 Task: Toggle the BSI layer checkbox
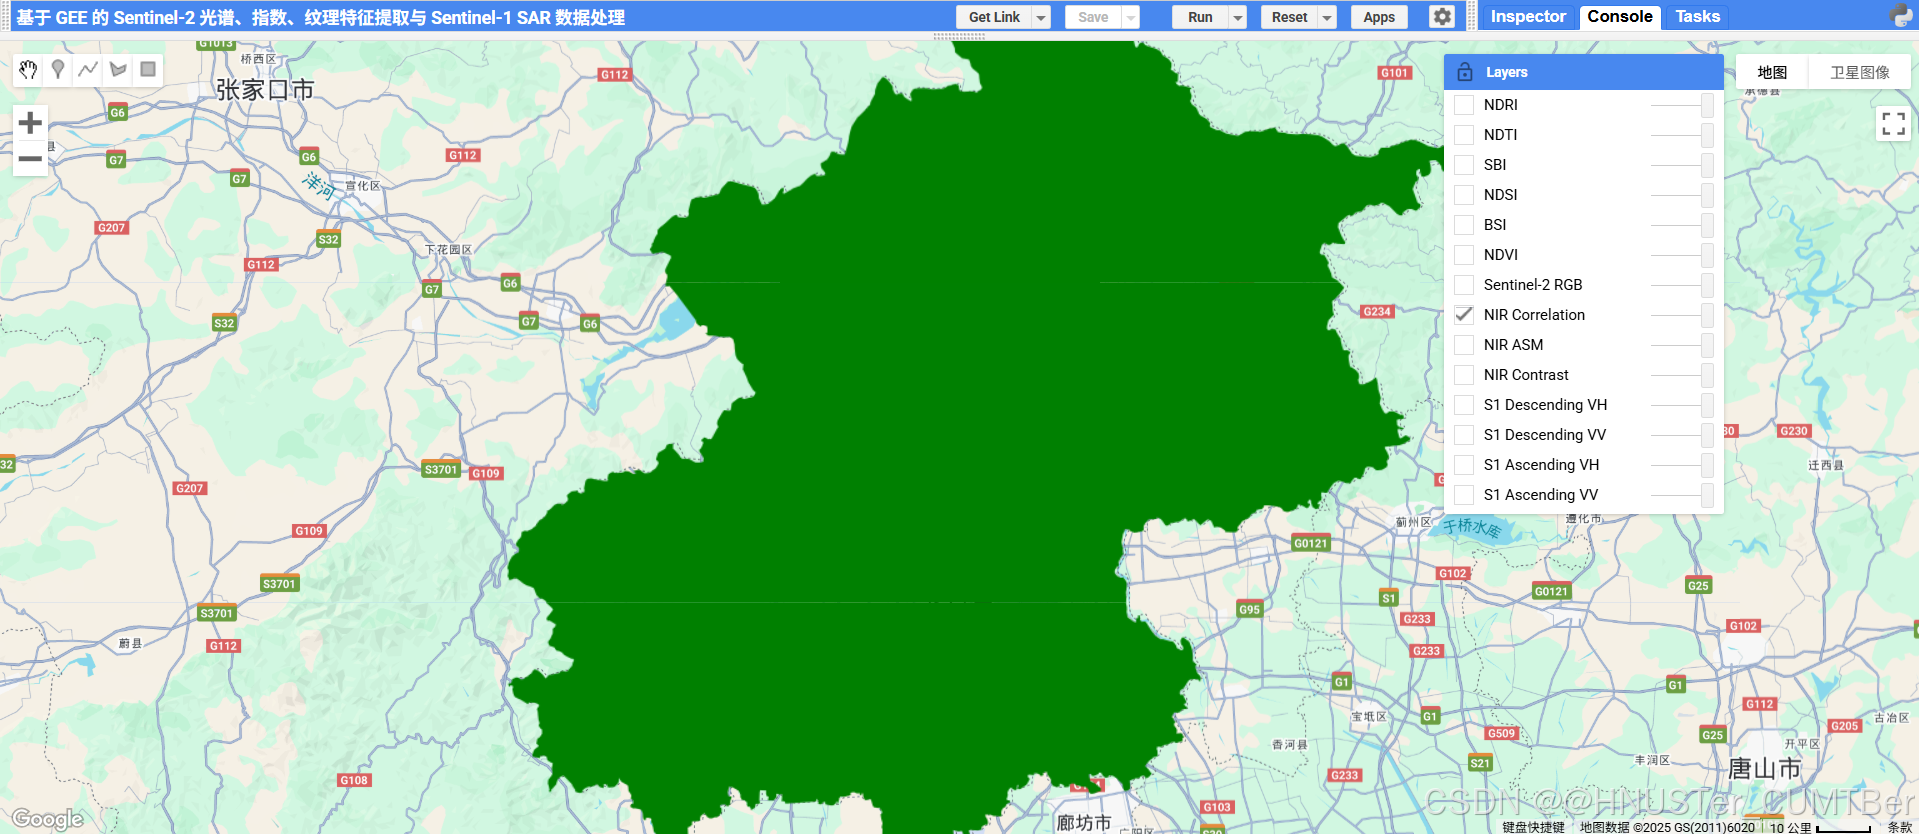1464,225
